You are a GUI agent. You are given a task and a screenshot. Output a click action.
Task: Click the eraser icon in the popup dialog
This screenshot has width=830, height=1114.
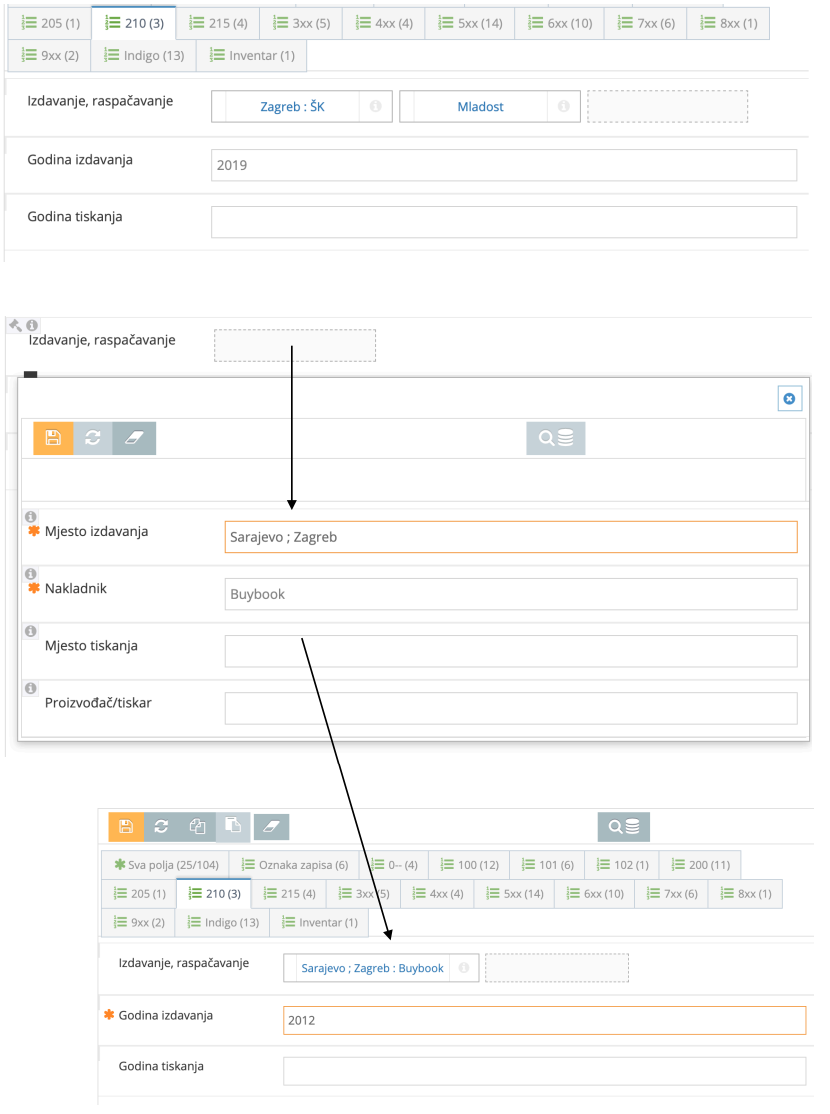(x=134, y=438)
